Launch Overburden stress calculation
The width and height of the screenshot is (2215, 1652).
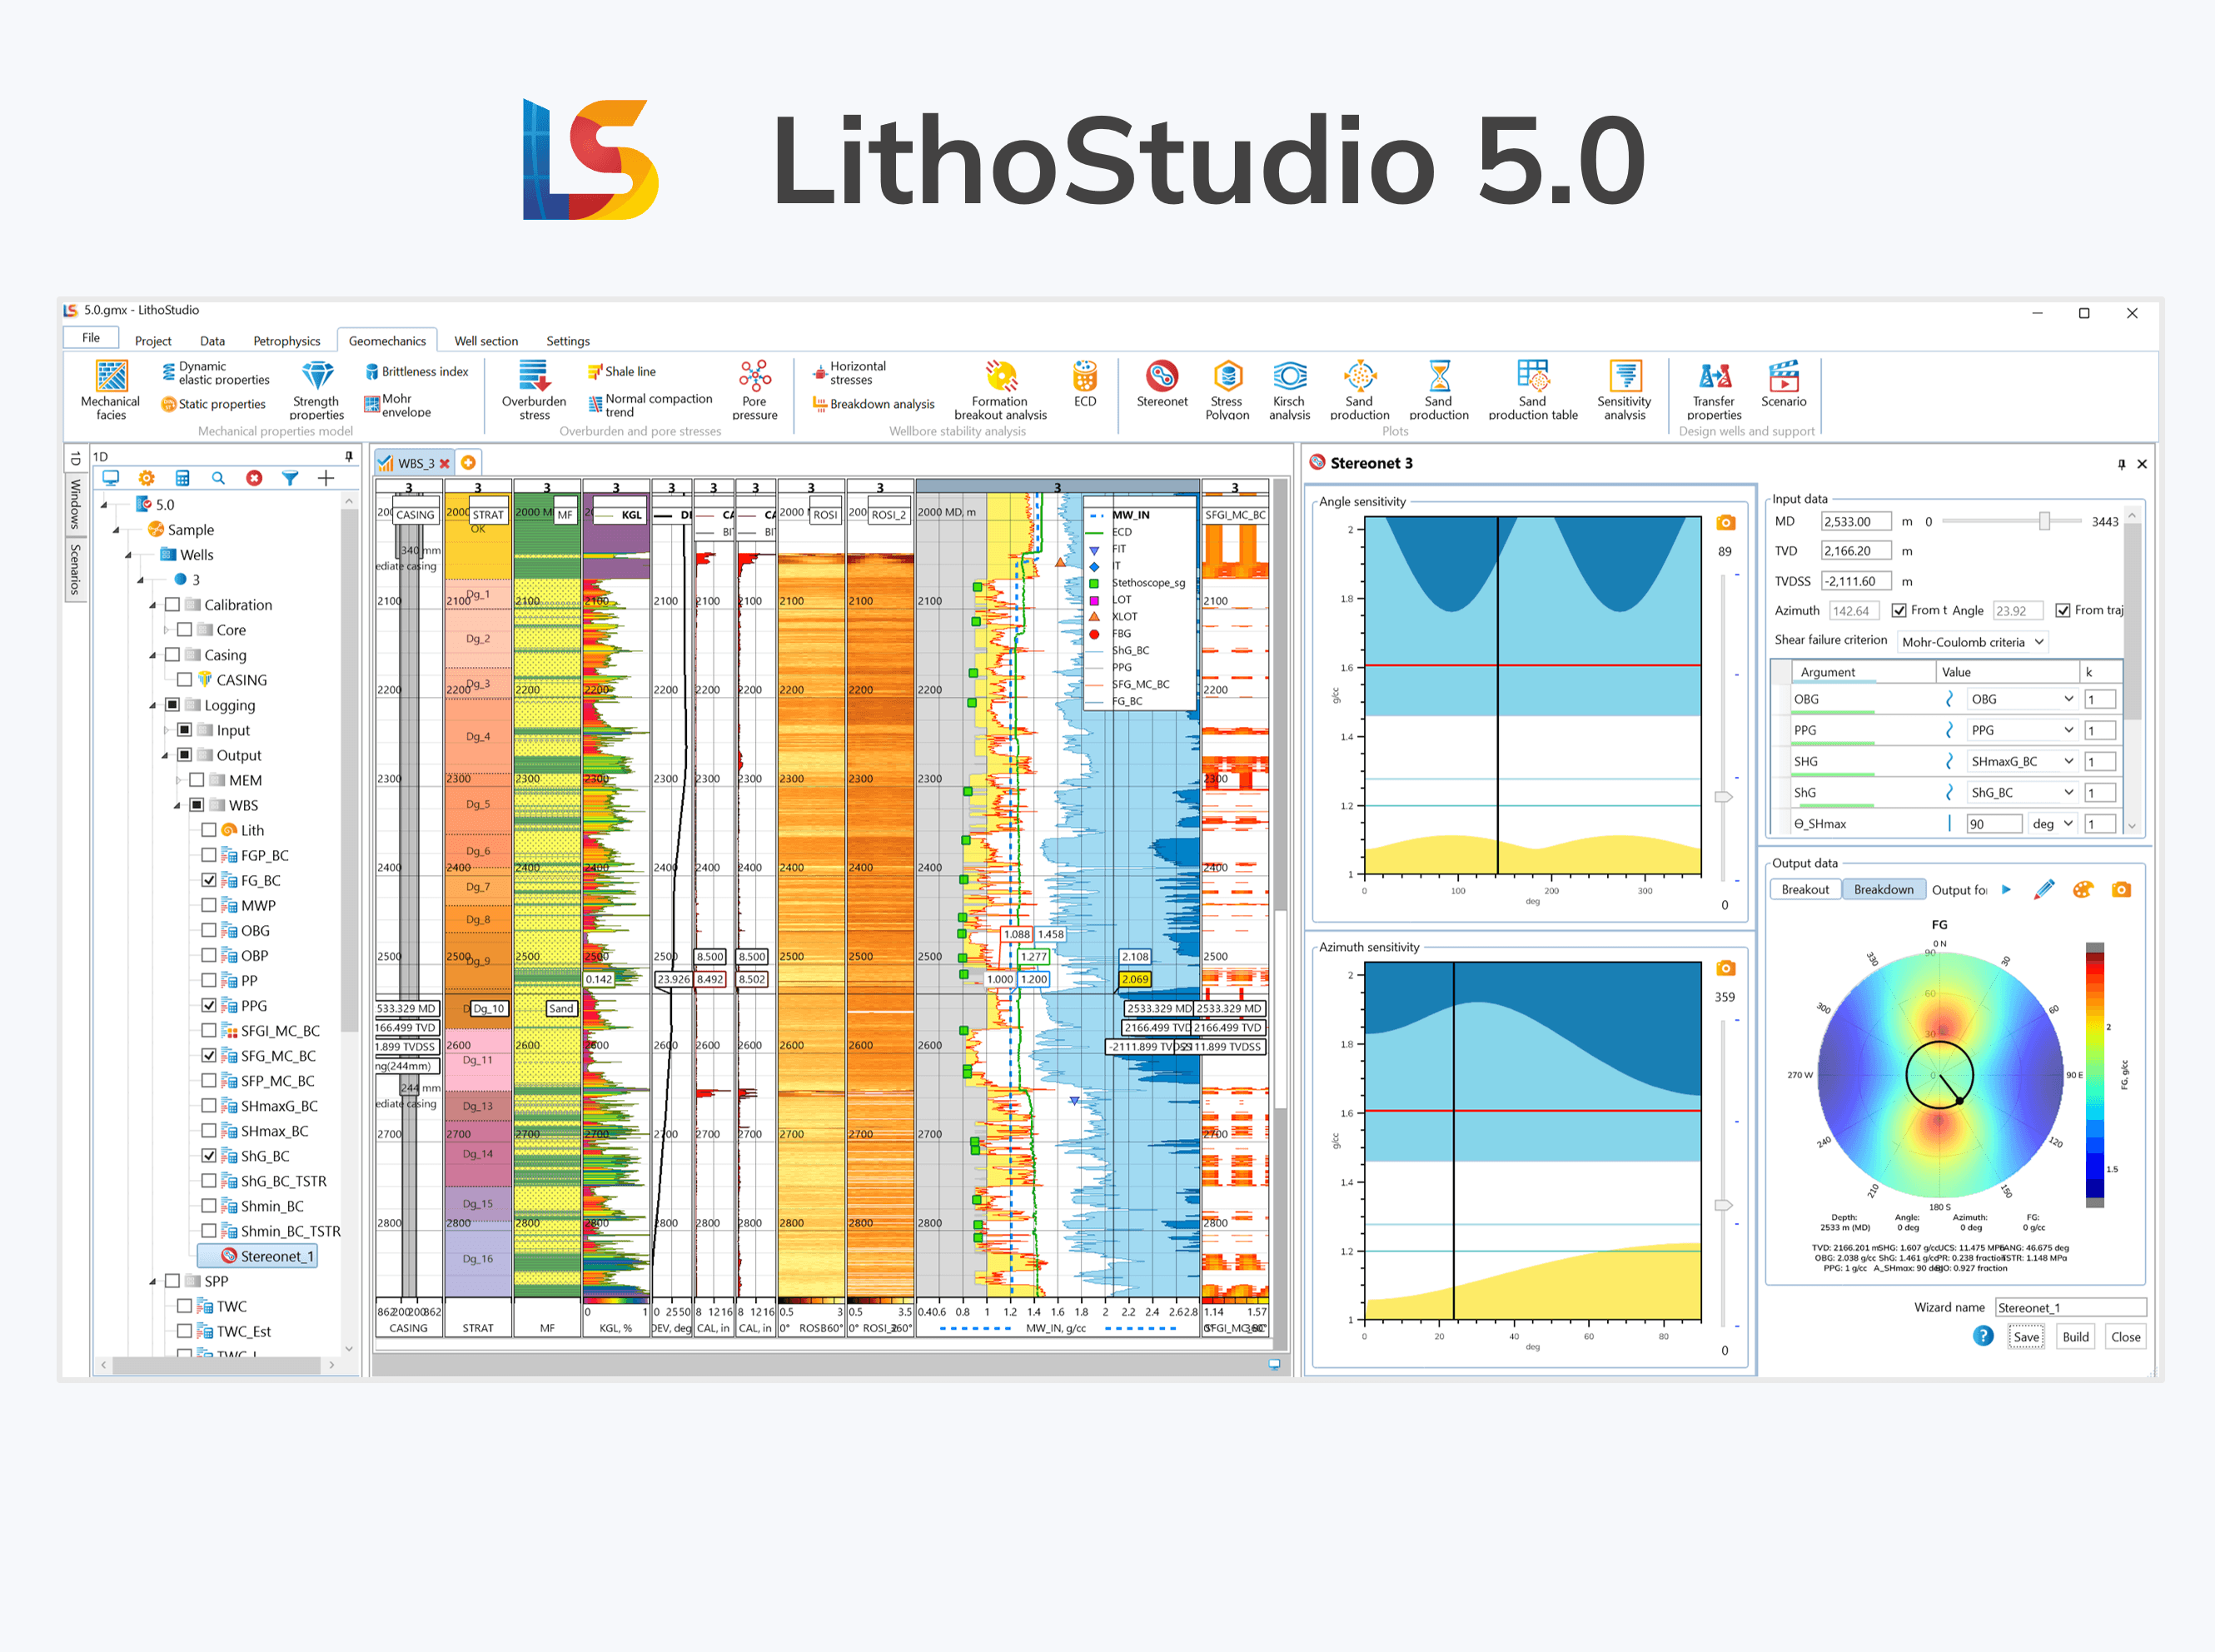[x=534, y=390]
